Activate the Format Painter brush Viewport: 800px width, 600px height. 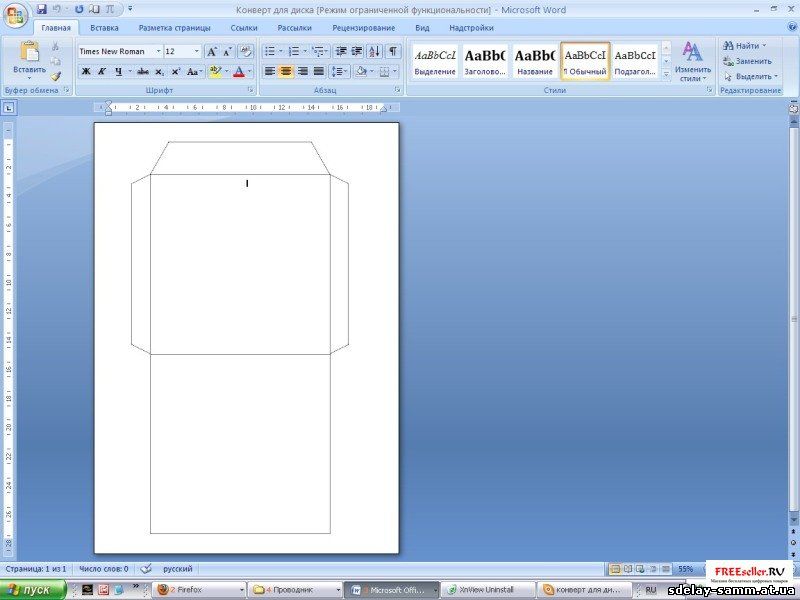point(55,77)
